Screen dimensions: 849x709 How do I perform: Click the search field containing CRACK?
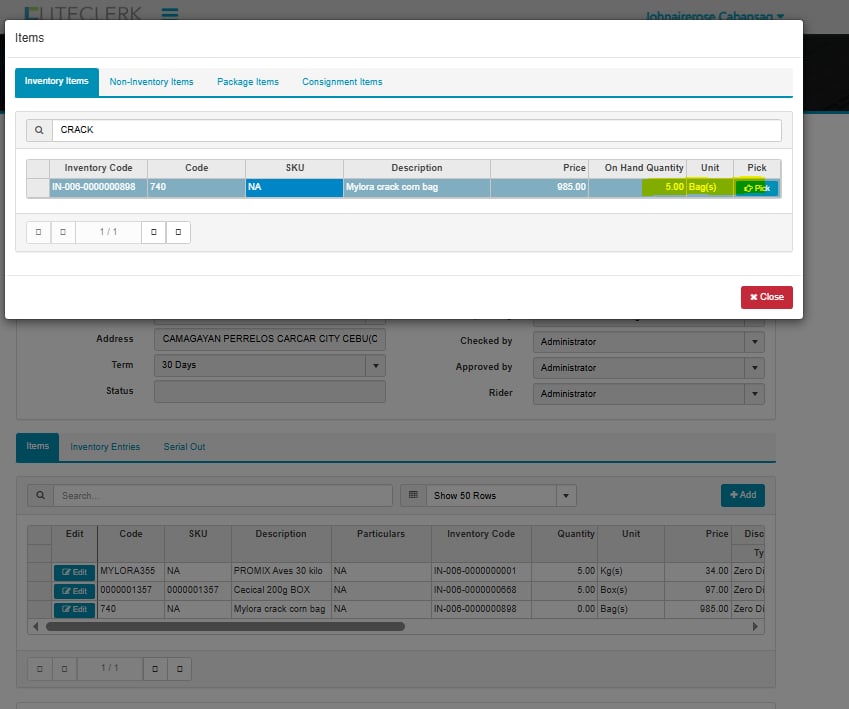(x=415, y=130)
